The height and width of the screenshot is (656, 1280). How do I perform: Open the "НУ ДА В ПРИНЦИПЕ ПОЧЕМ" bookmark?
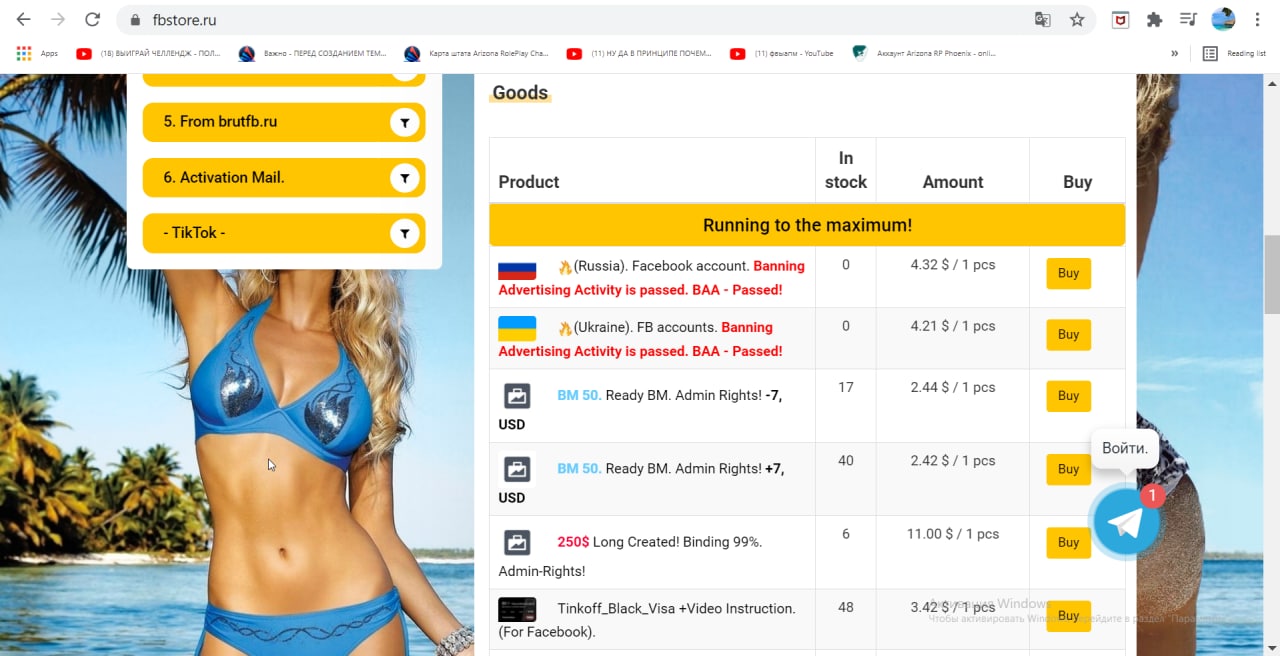639,53
